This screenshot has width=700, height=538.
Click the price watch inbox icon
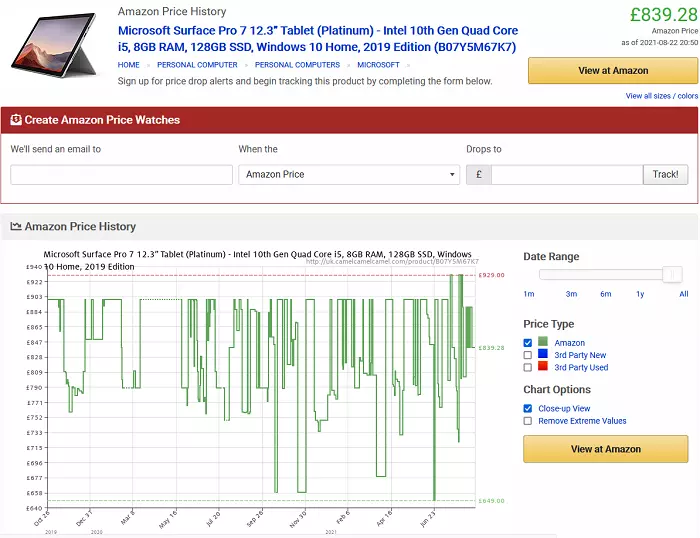click(16, 120)
